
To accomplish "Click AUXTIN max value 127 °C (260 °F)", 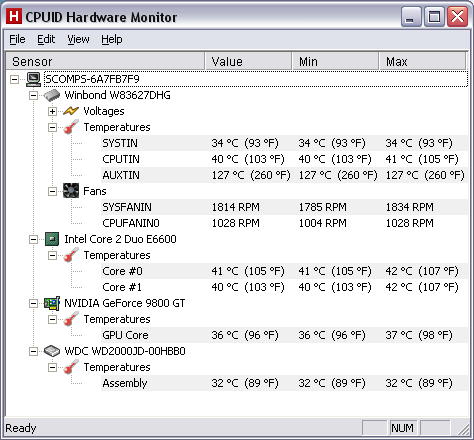I will point(425,175).
